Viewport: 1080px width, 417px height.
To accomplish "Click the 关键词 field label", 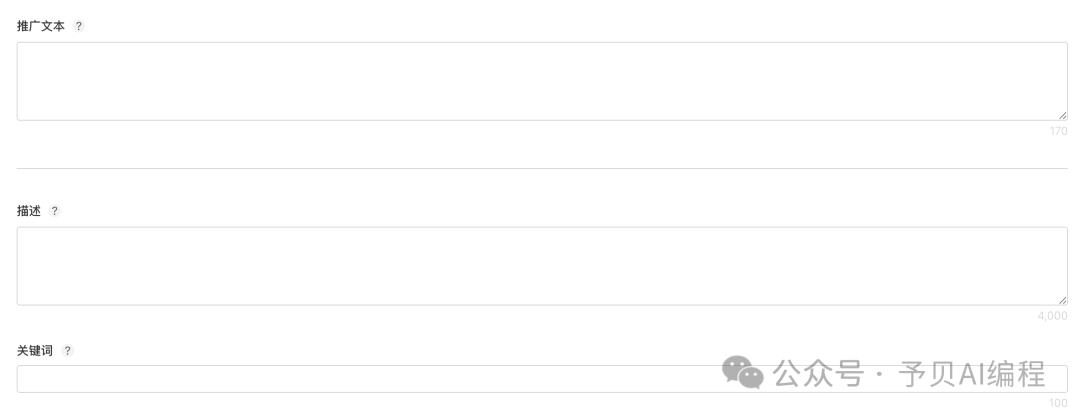I will (35, 351).
